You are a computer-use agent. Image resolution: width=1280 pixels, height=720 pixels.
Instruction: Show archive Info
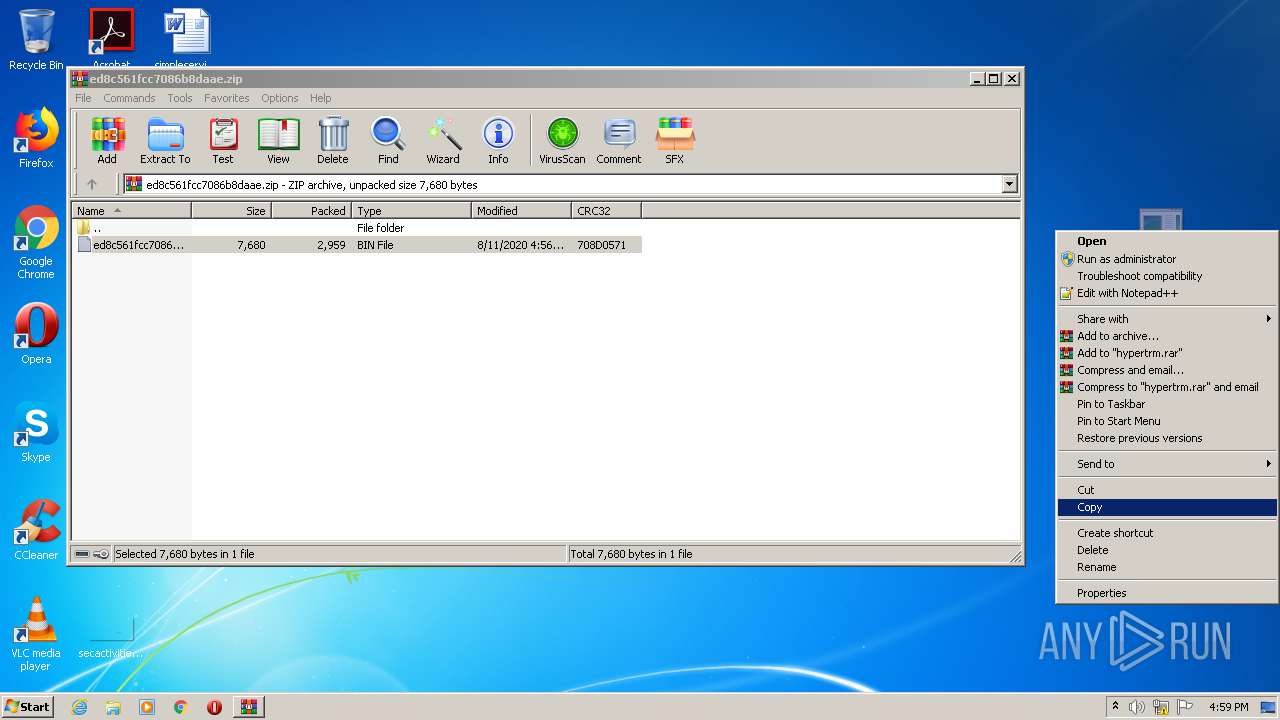498,140
